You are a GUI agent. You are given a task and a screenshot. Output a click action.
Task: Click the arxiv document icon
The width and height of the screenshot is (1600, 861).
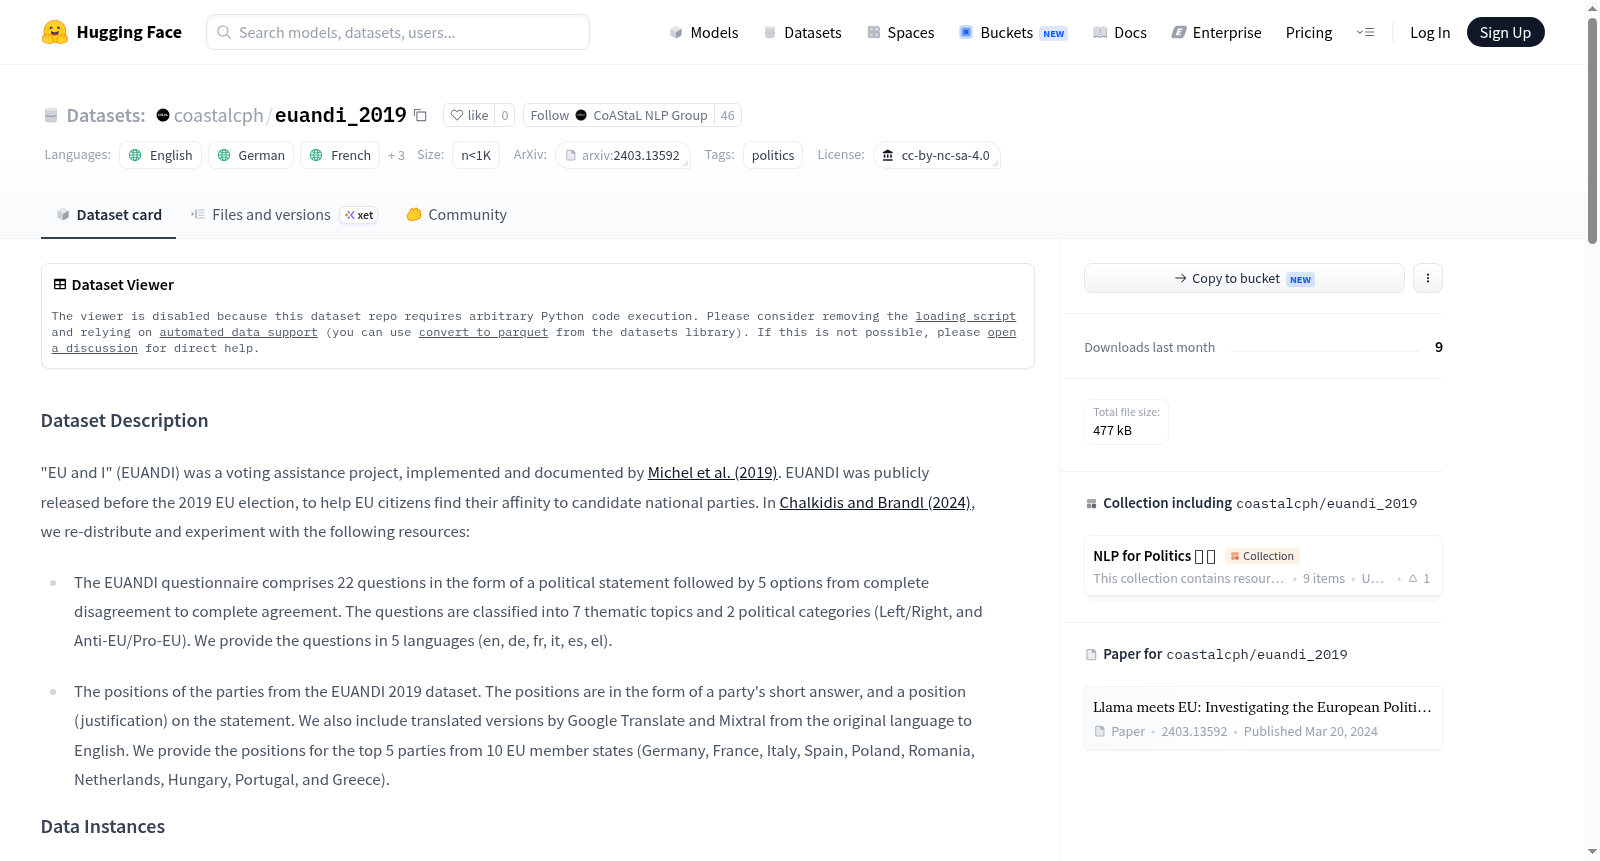click(571, 155)
